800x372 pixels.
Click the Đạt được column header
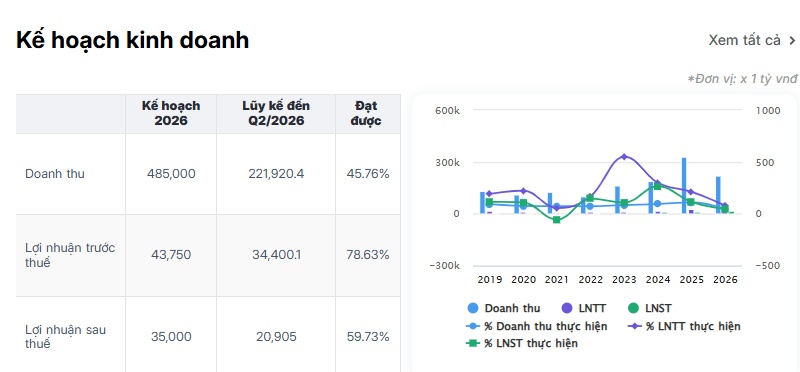[368, 113]
